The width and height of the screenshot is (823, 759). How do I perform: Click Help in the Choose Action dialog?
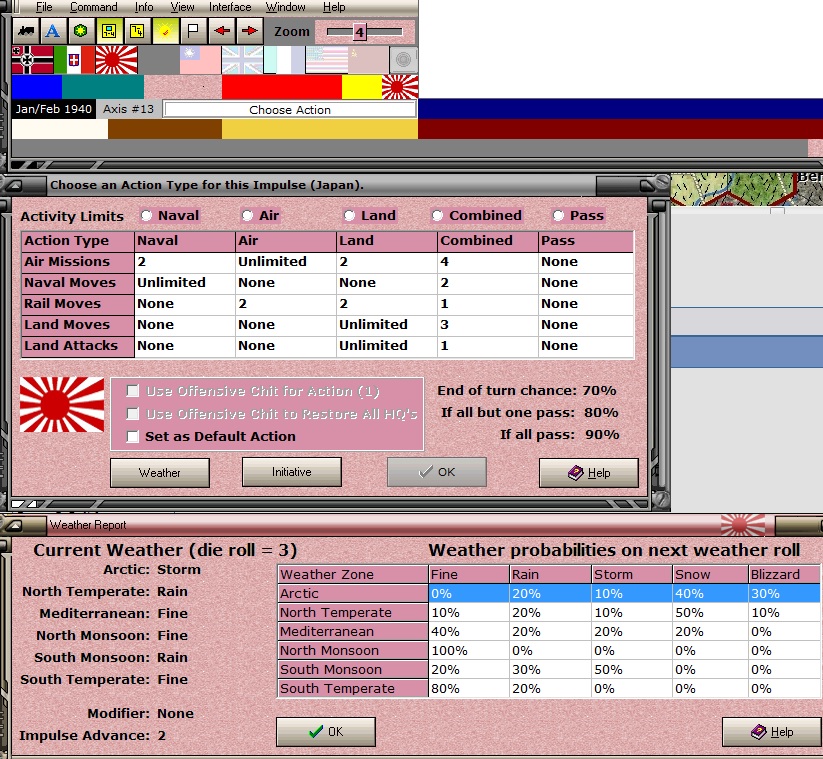tap(588, 473)
